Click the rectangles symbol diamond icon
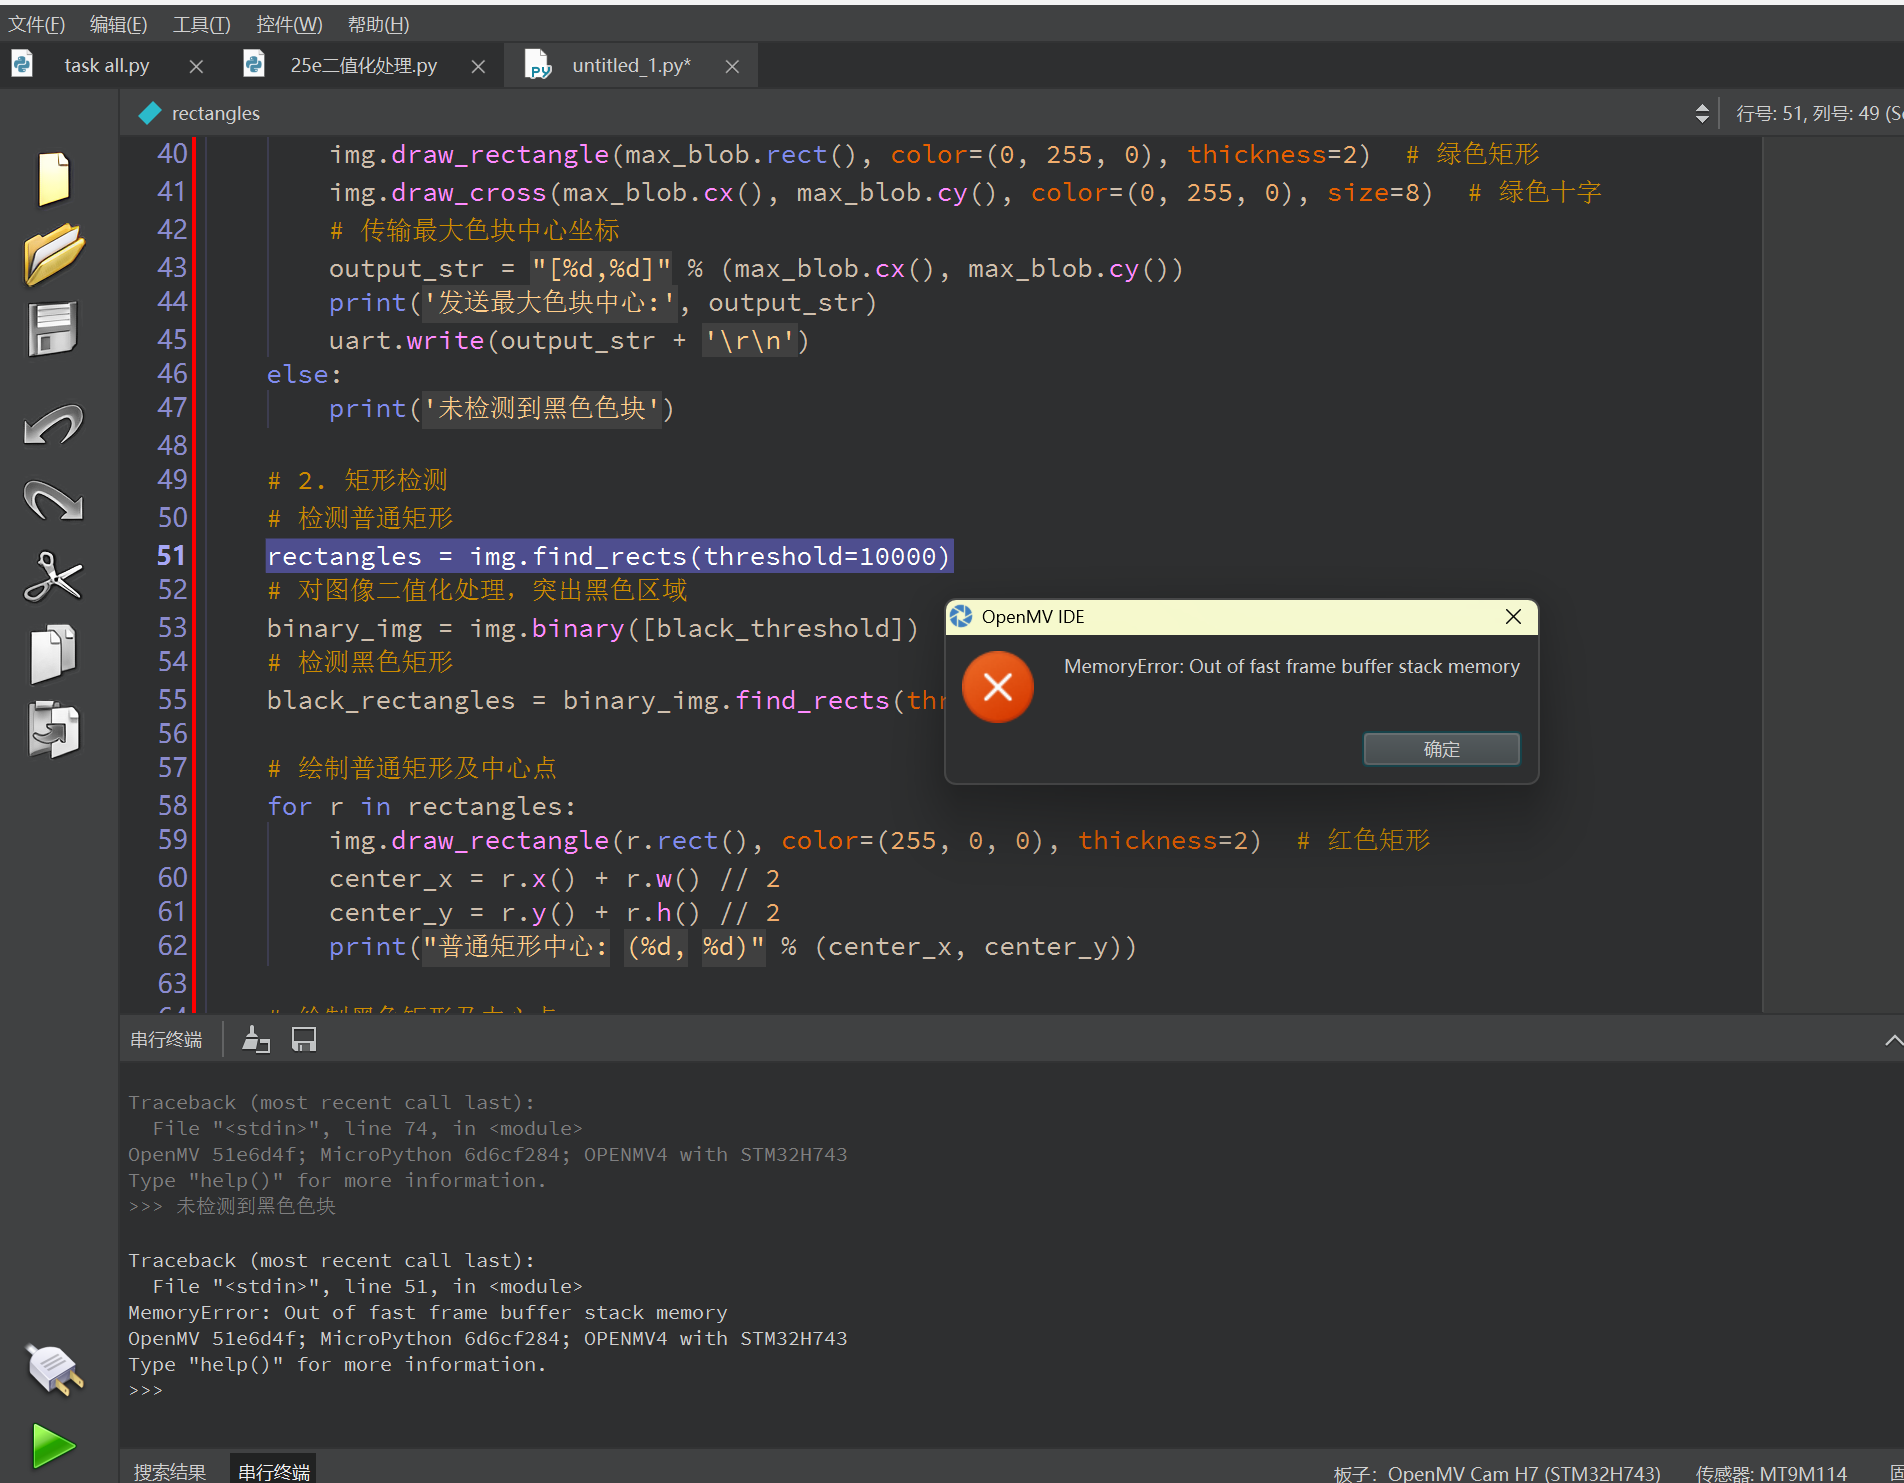The width and height of the screenshot is (1904, 1483). 150,113
